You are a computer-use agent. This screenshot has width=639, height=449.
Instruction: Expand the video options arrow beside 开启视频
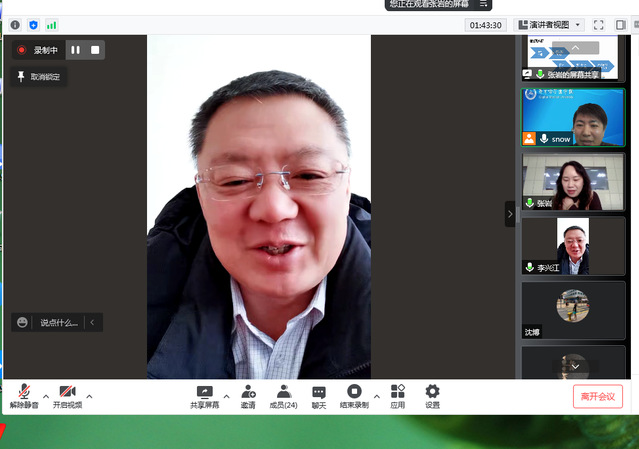[89, 394]
